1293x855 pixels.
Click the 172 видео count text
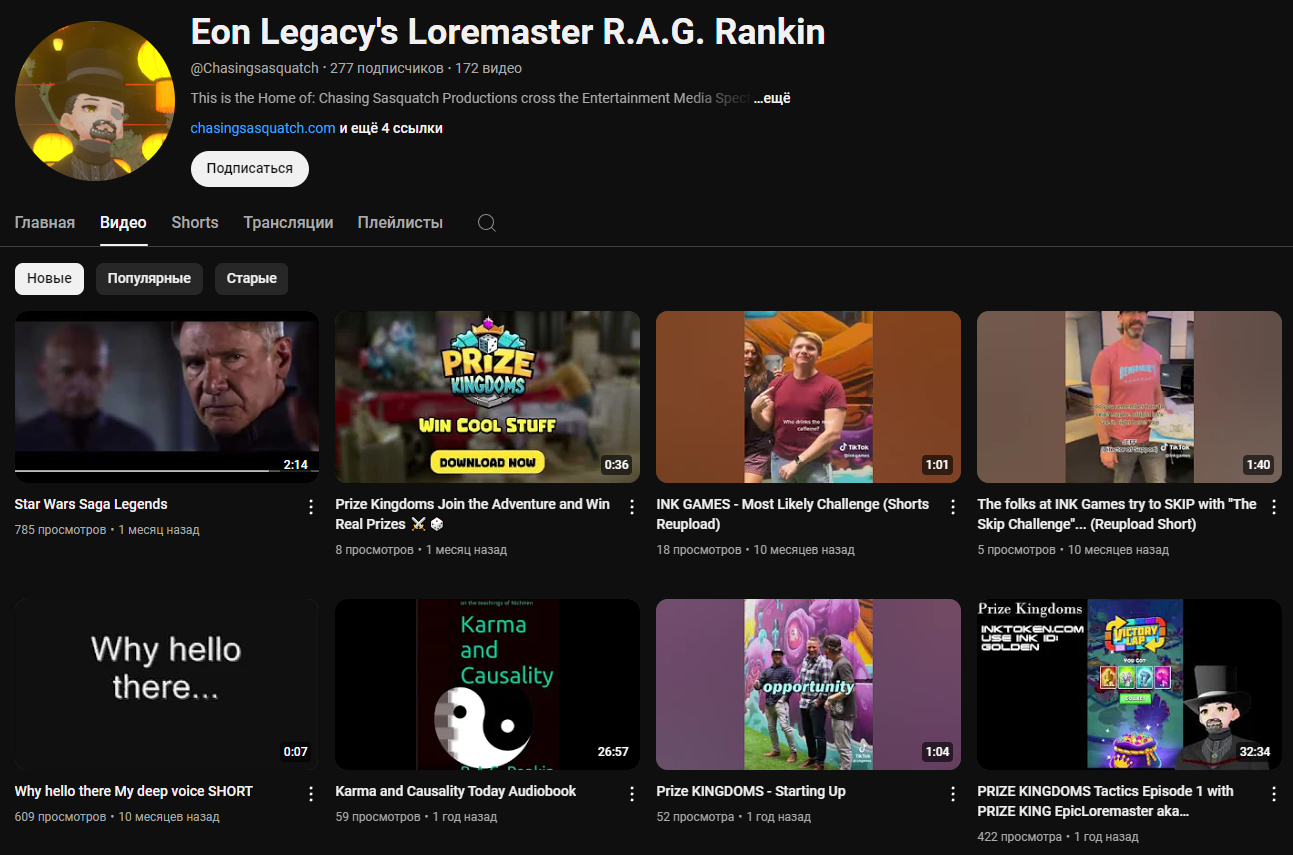[488, 68]
